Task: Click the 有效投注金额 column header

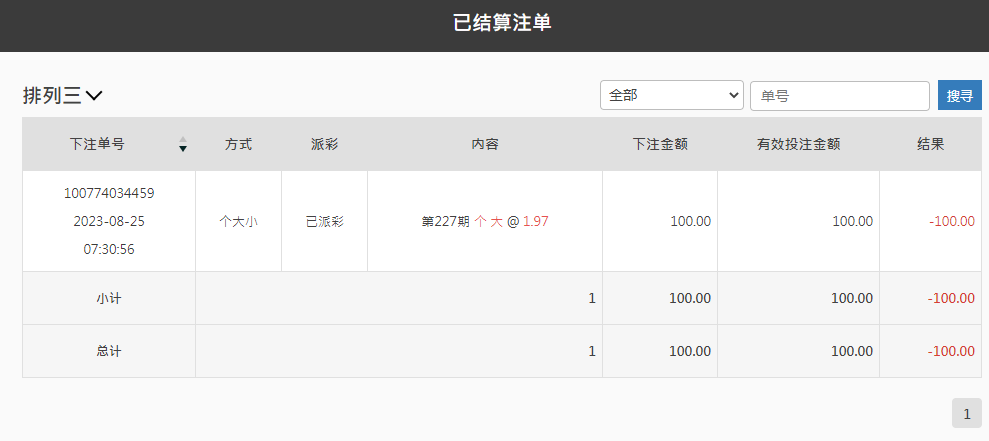Action: pos(798,144)
